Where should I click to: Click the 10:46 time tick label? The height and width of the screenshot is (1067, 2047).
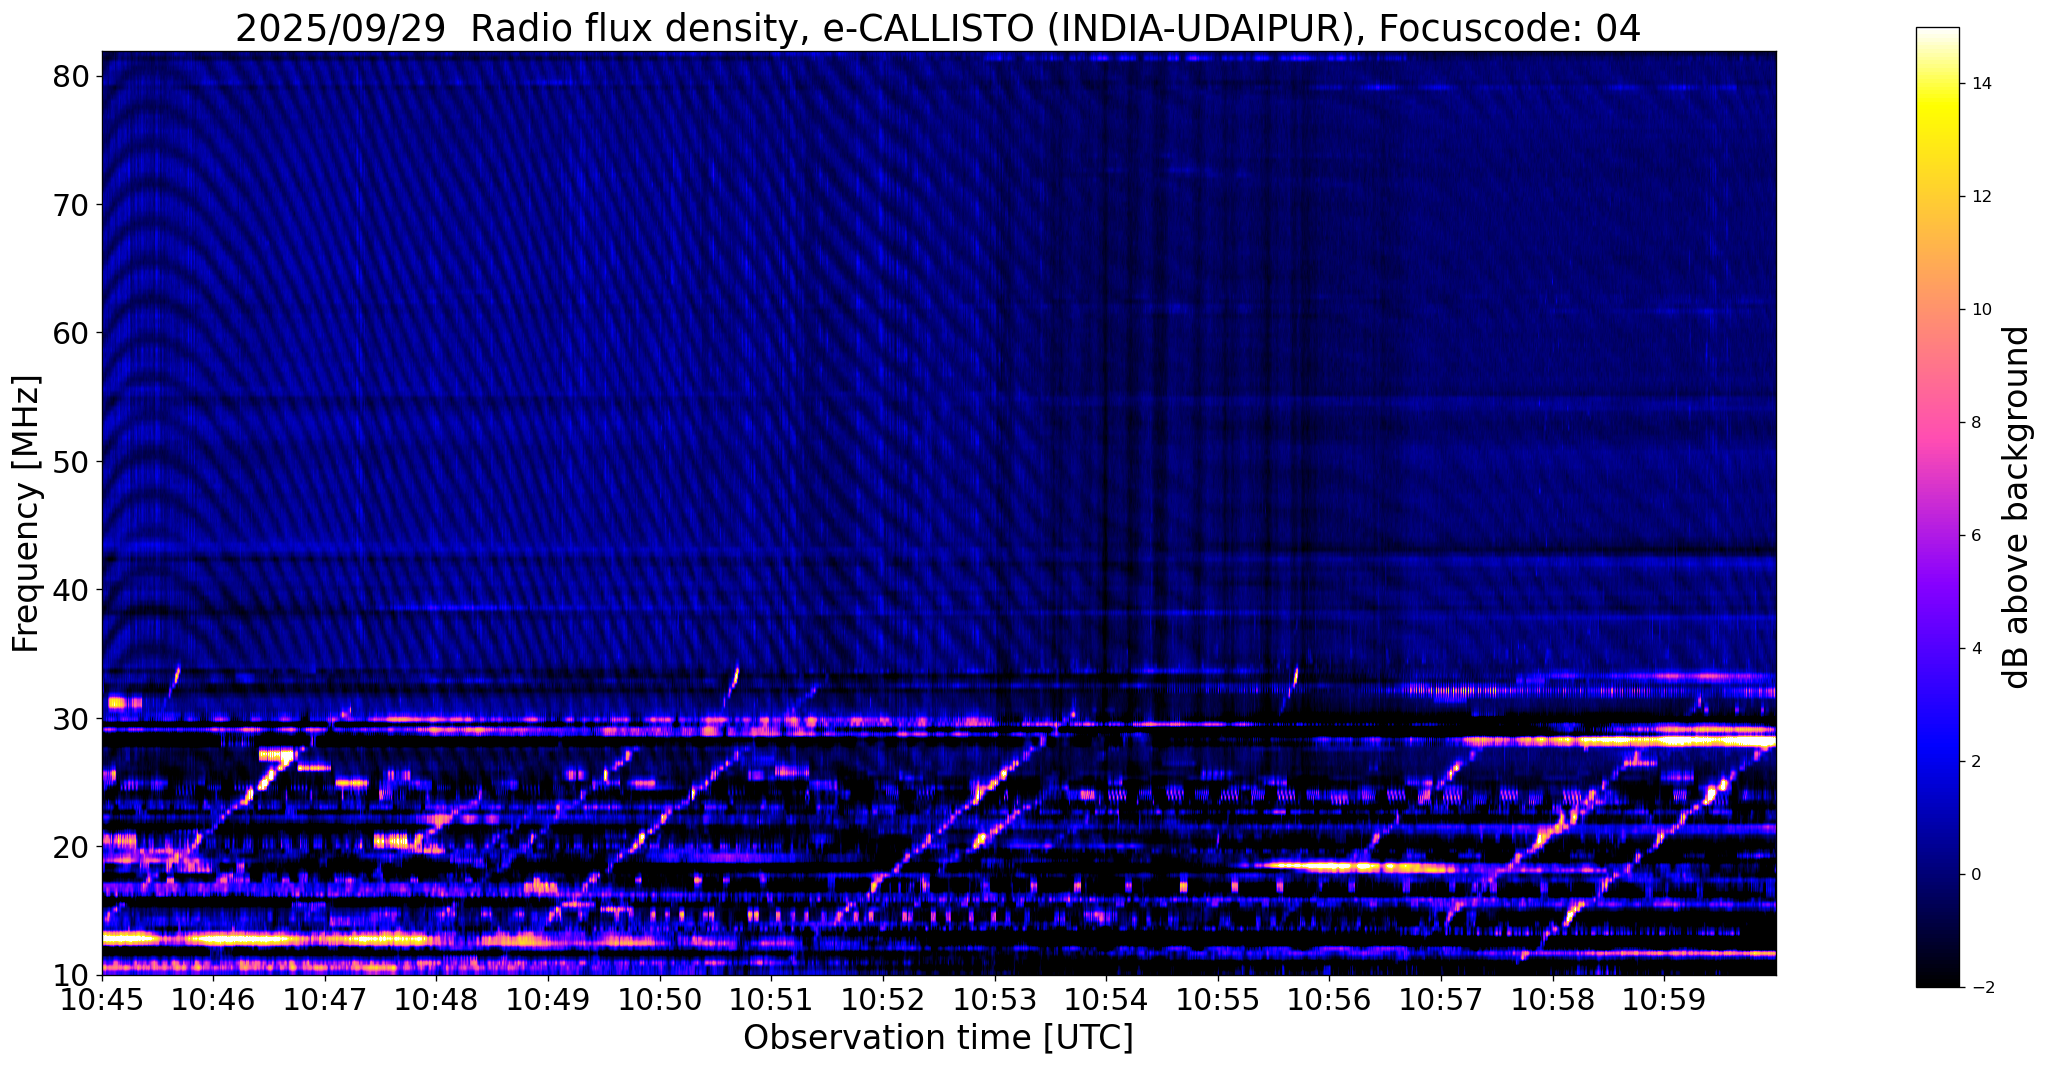click(214, 1000)
